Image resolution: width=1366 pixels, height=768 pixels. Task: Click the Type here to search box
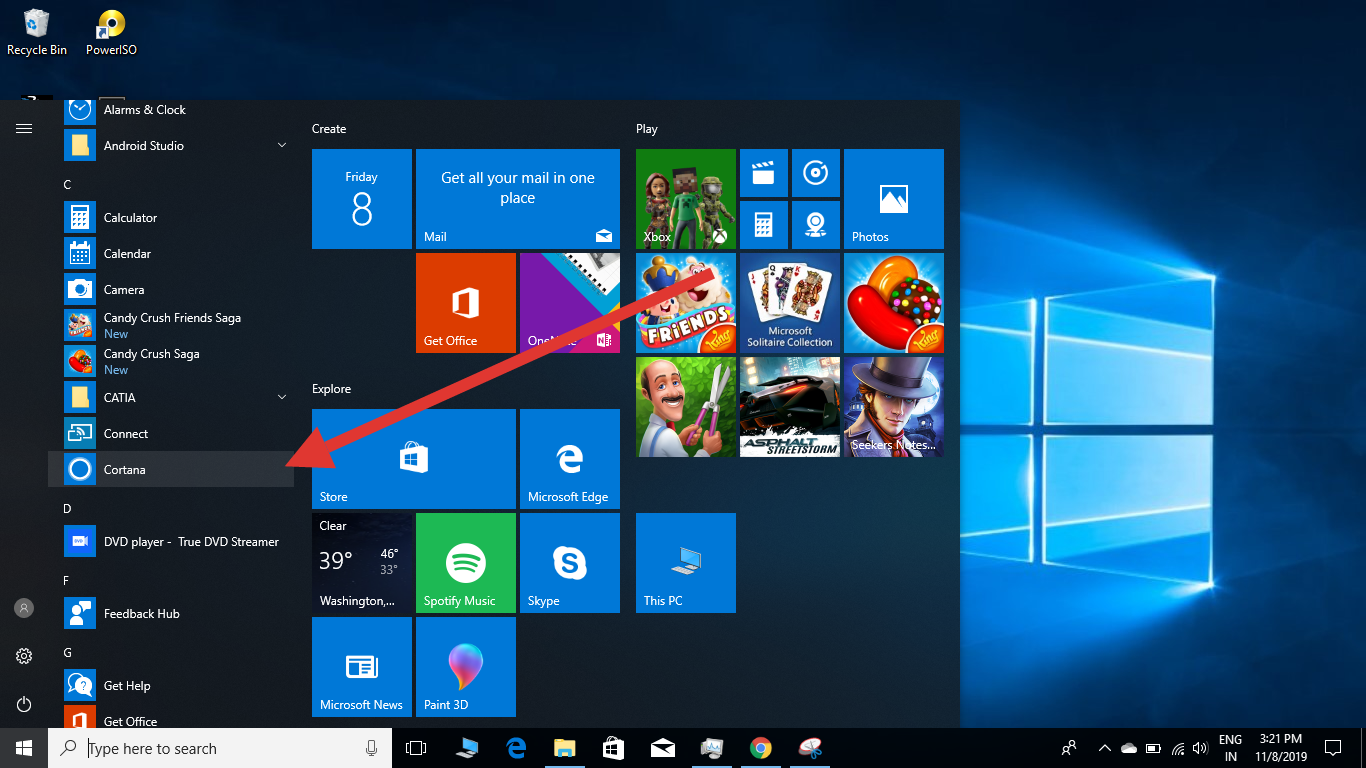coord(220,748)
